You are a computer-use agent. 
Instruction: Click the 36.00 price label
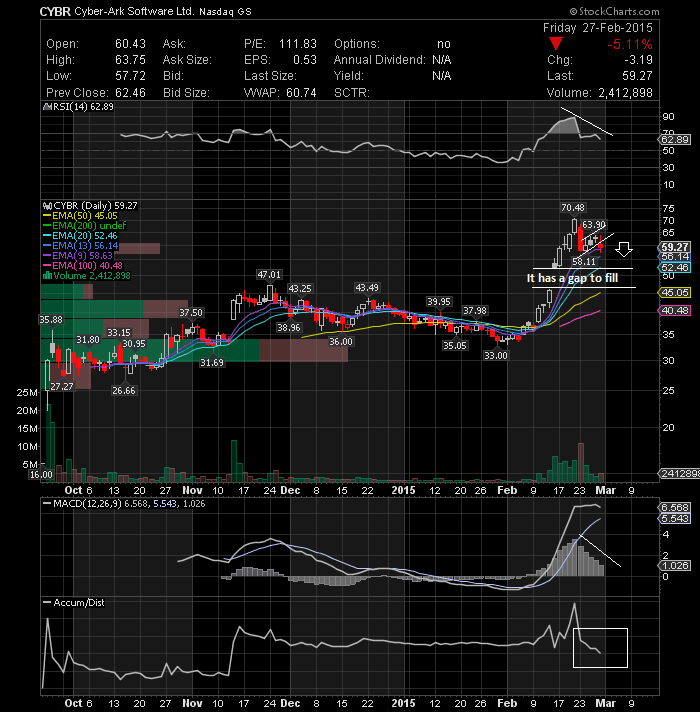pyautogui.click(x=340, y=341)
